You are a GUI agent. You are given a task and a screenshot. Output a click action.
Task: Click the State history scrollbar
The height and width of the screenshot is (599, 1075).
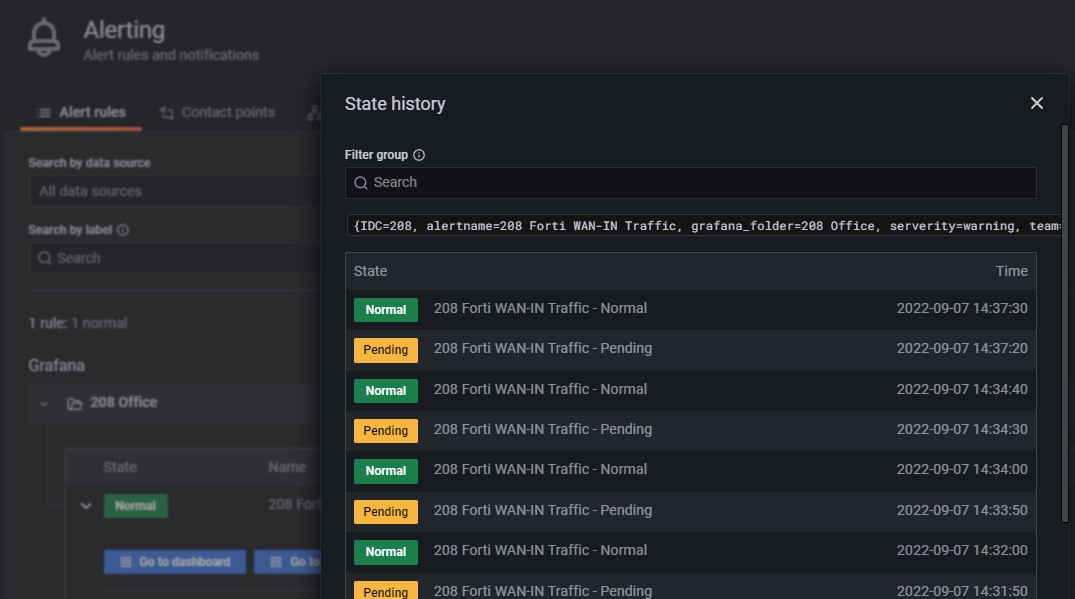(1065, 323)
